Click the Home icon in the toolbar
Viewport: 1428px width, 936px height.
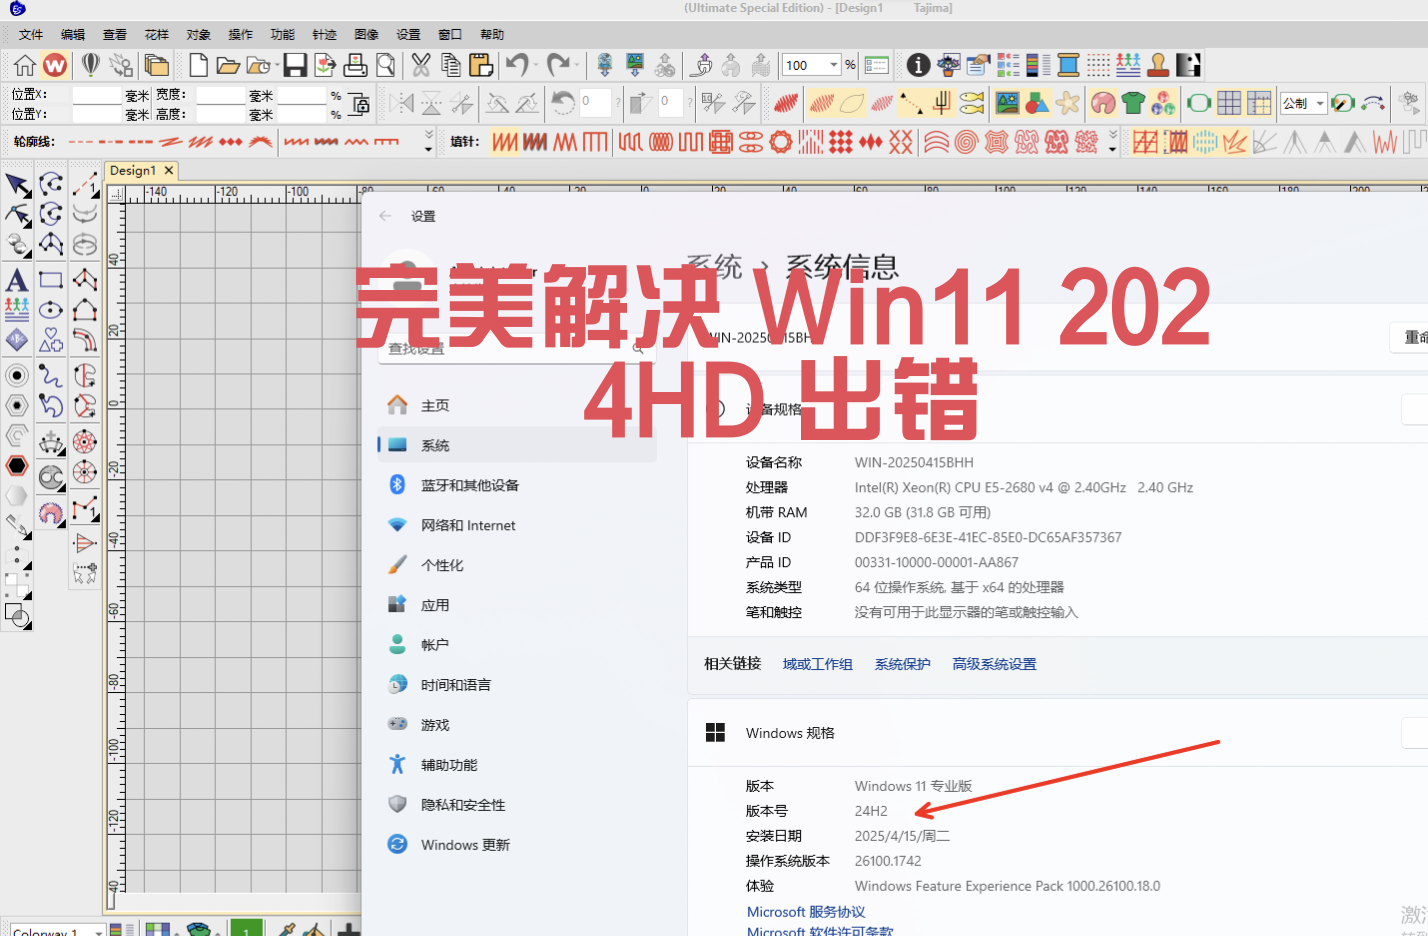pos(25,66)
